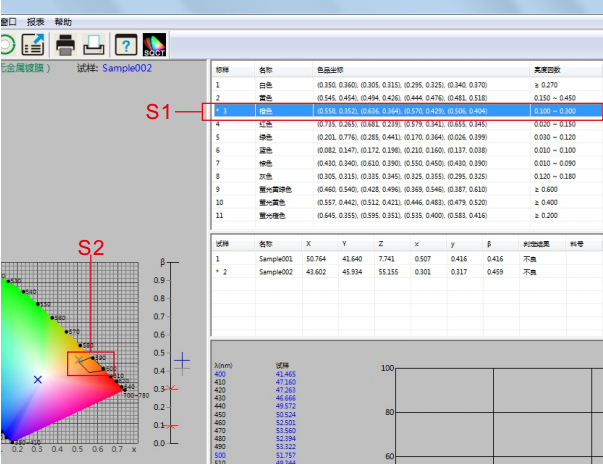Click the green circular icon in toolbar
603x464 pixels.
point(5,44)
